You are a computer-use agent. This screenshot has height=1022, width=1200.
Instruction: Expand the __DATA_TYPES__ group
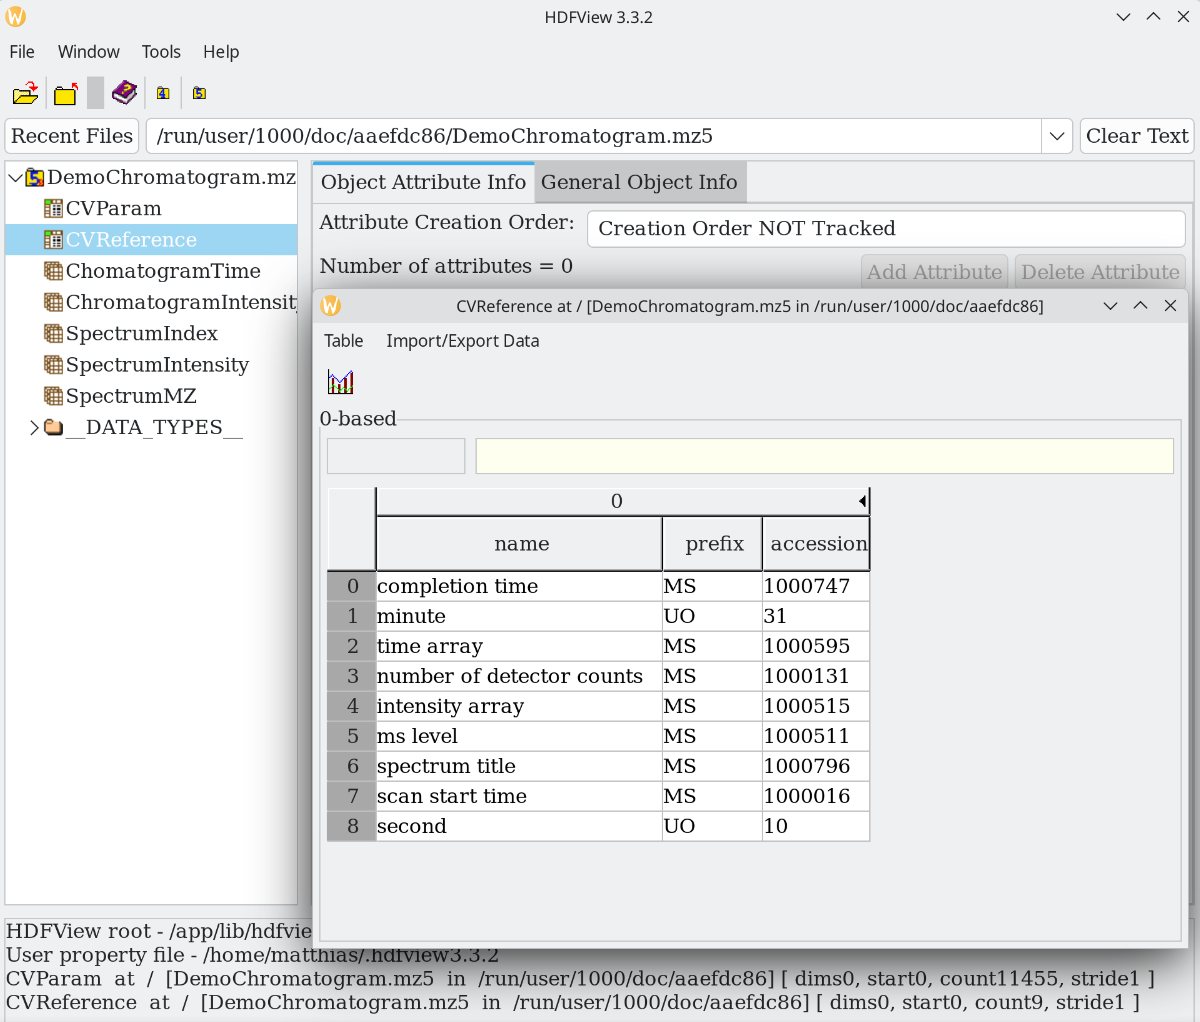(x=34, y=428)
